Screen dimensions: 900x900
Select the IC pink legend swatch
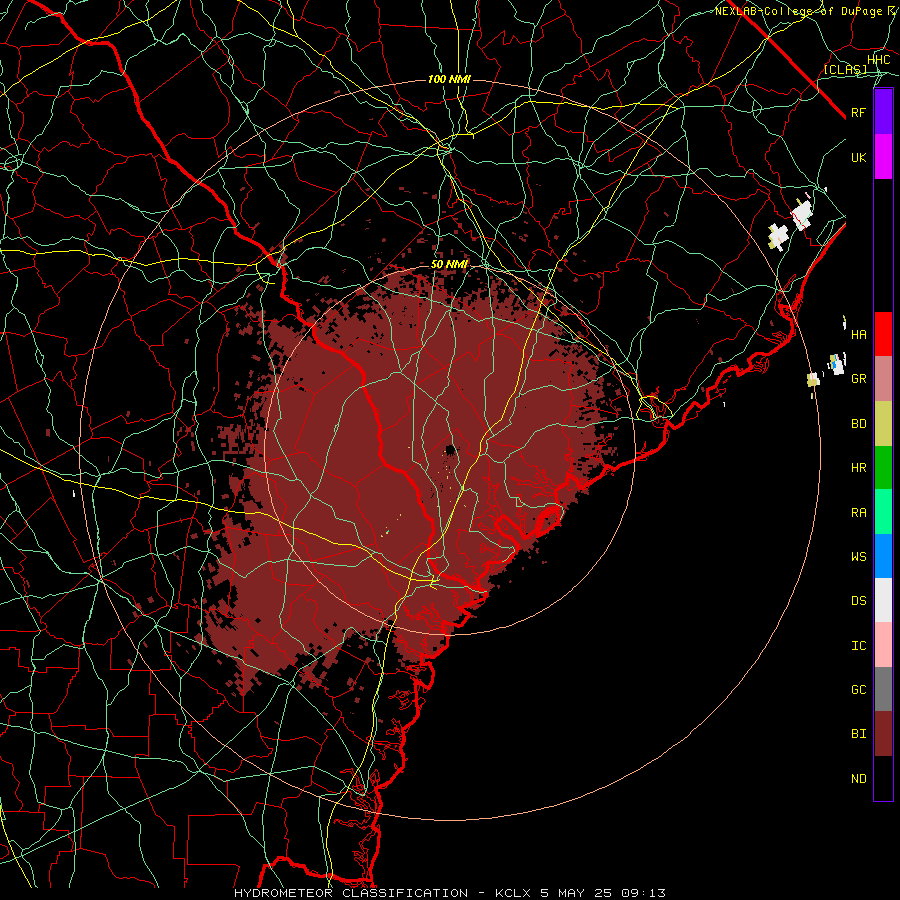click(883, 645)
